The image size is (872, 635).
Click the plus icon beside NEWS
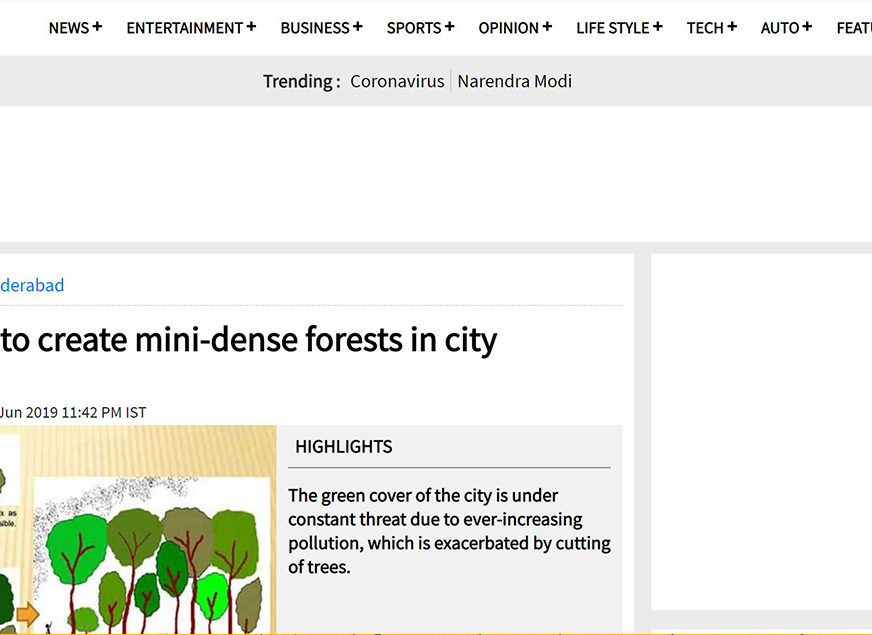(x=97, y=27)
